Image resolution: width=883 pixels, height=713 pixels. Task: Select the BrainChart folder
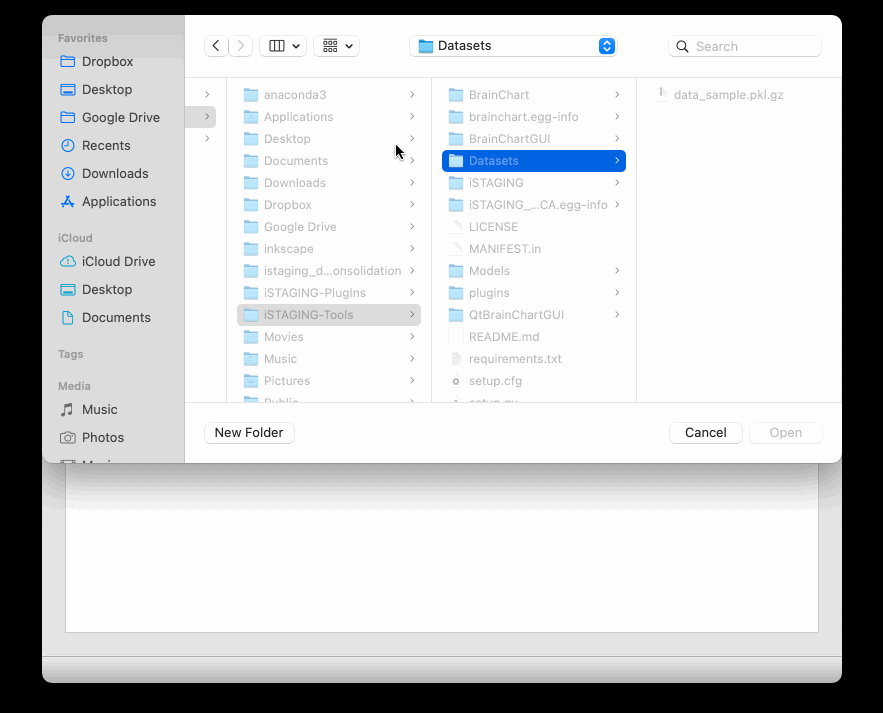(534, 95)
